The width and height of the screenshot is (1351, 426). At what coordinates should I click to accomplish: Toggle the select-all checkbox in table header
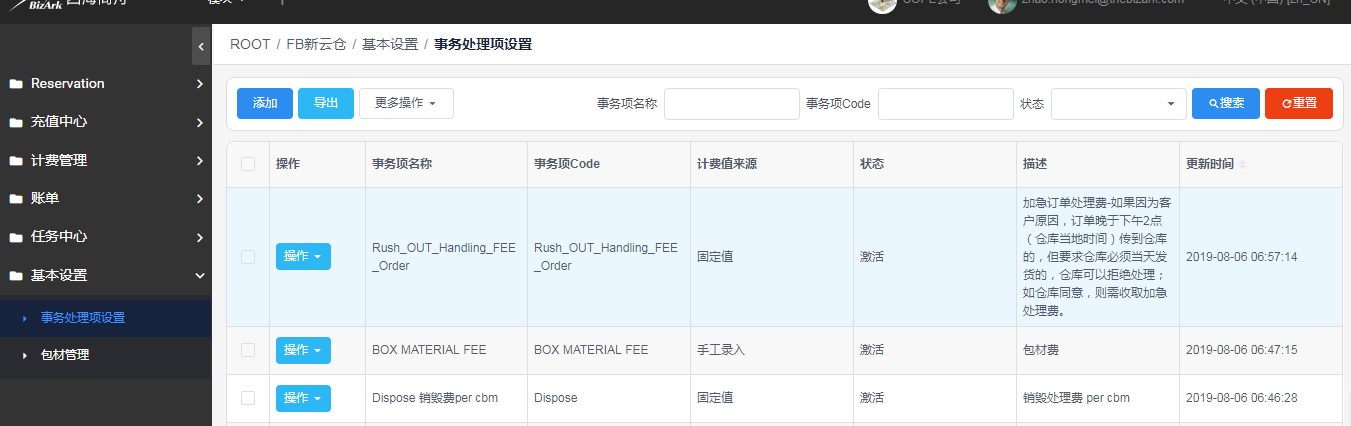pos(248,164)
